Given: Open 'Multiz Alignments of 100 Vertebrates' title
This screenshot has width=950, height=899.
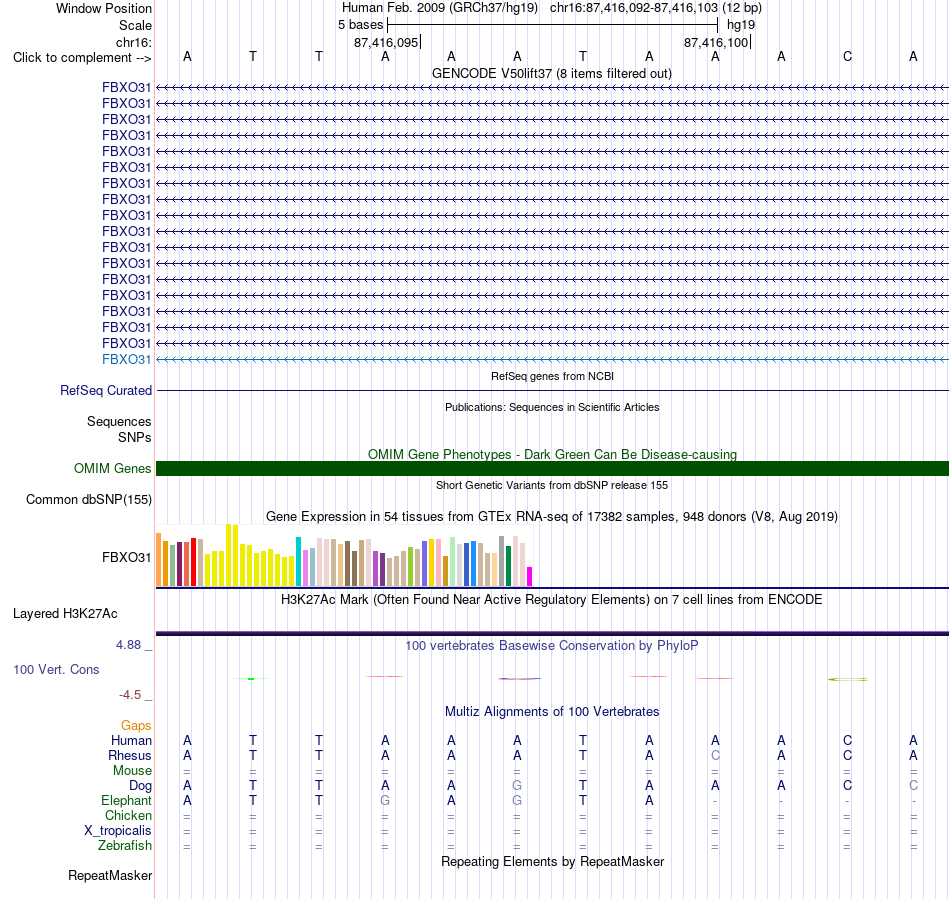Looking at the screenshot, I should 552,712.
